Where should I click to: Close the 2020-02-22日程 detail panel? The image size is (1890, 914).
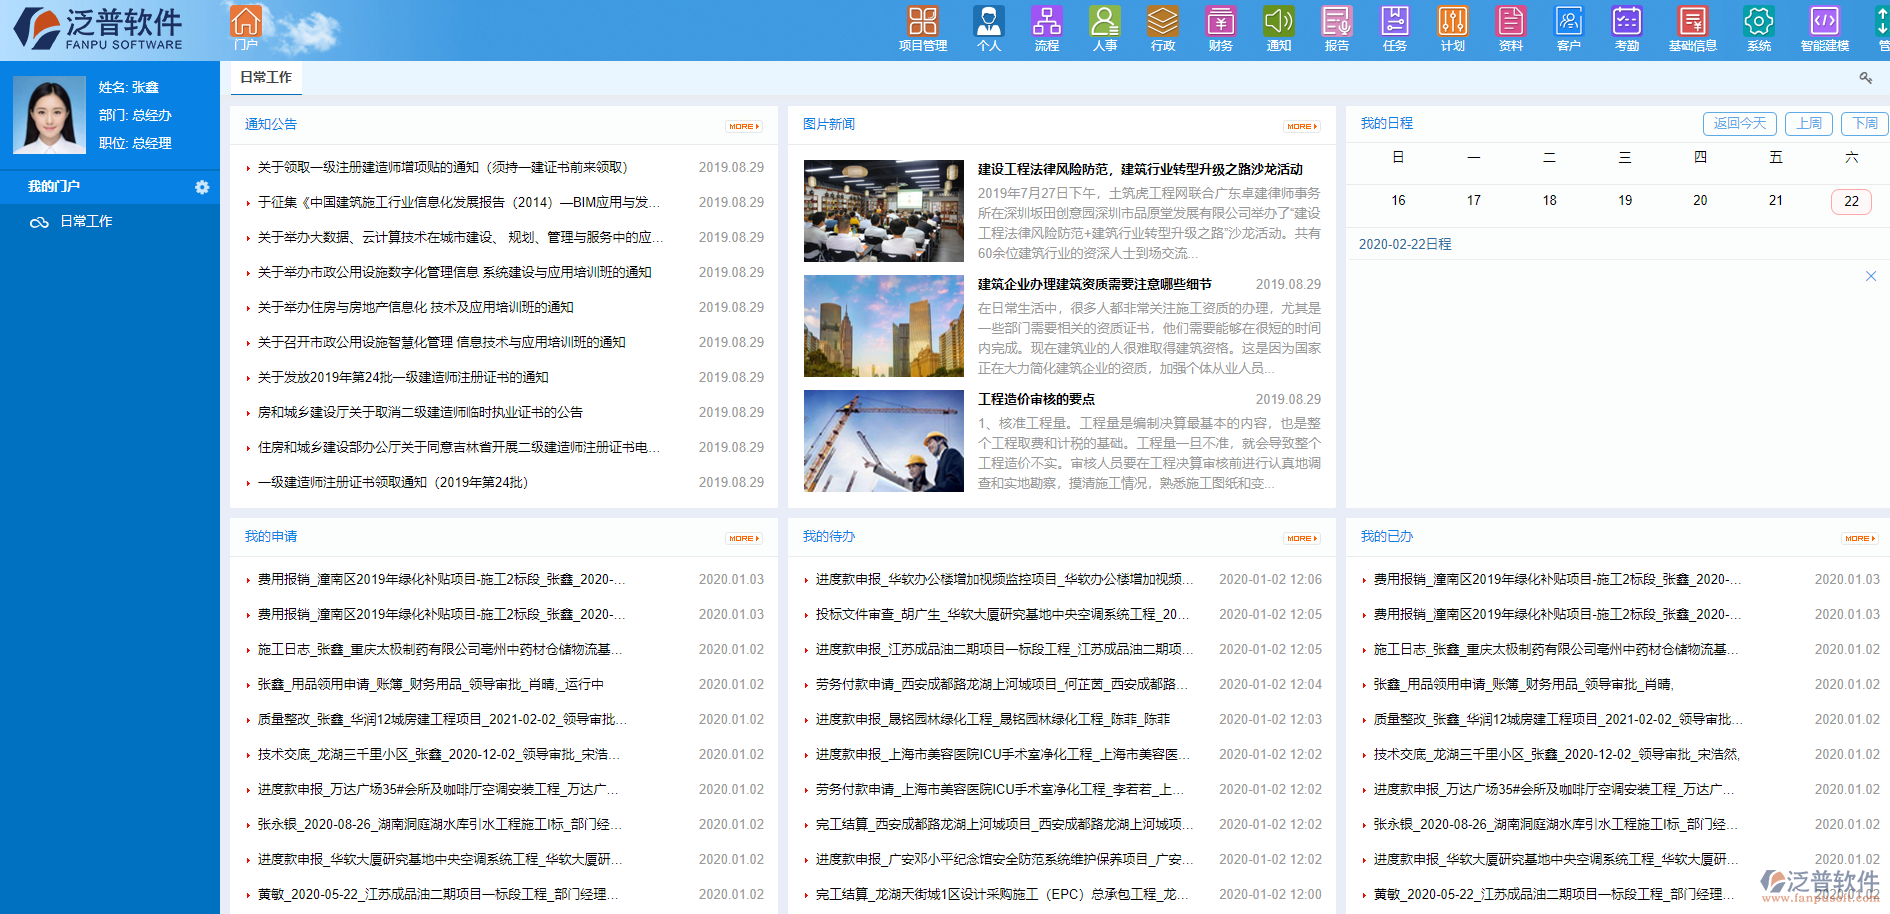1872,275
